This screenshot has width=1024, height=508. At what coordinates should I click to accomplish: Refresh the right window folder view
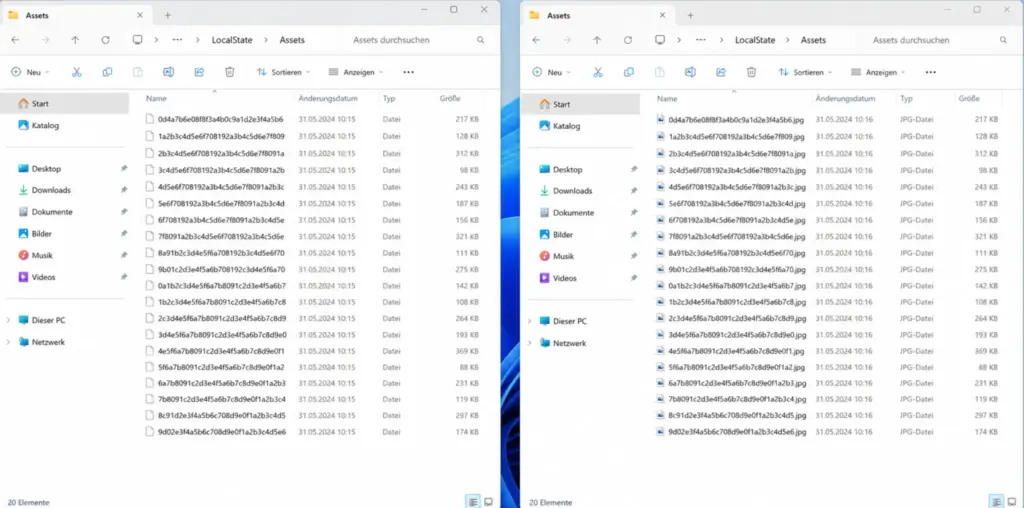[x=628, y=40]
